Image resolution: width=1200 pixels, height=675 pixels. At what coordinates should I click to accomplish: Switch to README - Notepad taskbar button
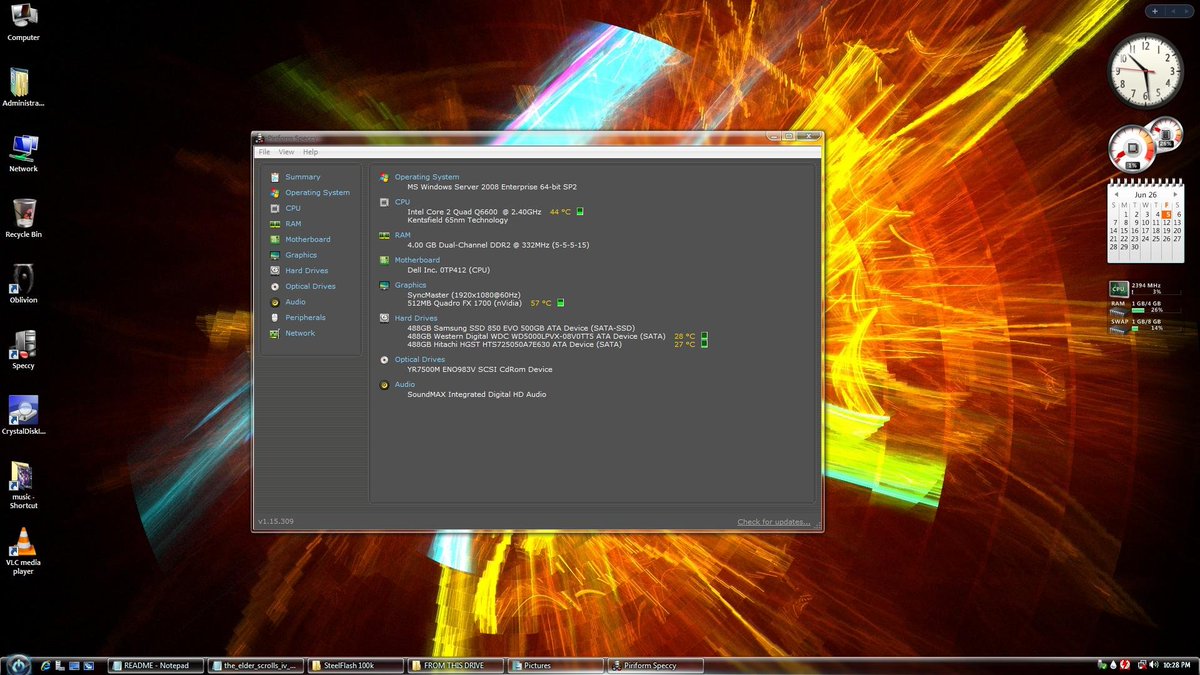[x=155, y=665]
